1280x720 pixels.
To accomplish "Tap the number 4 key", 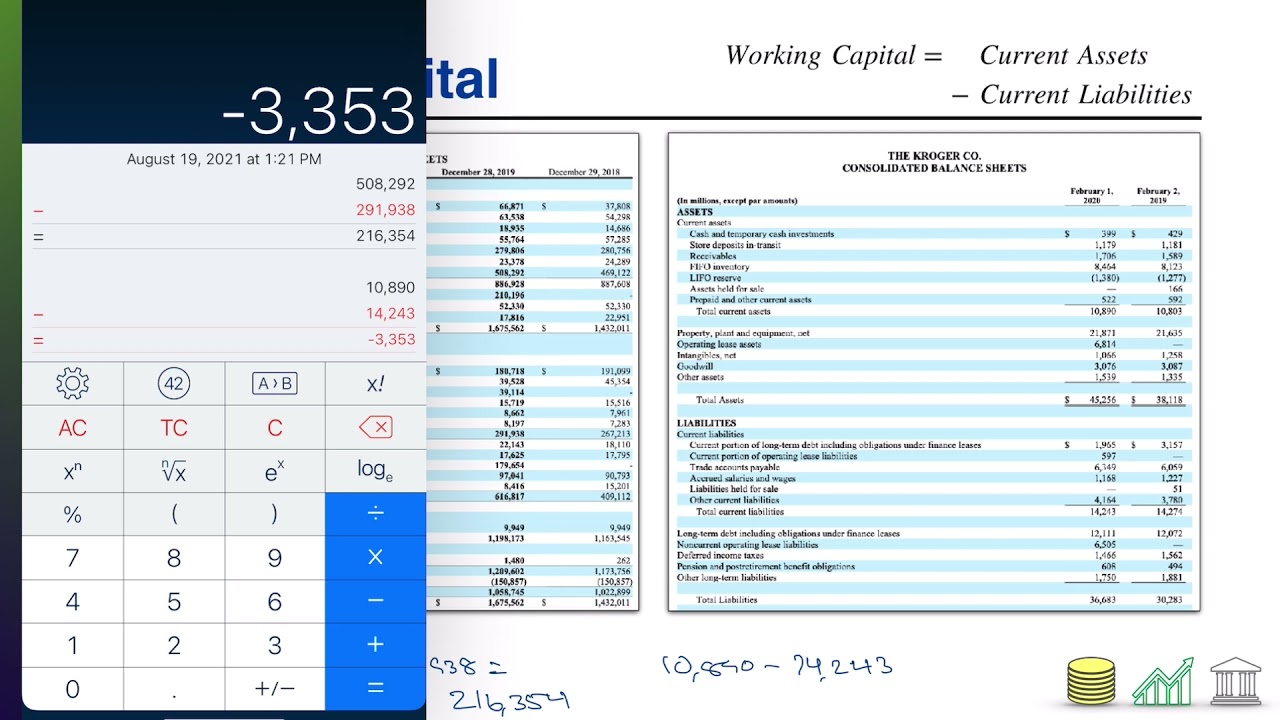I will coord(73,601).
